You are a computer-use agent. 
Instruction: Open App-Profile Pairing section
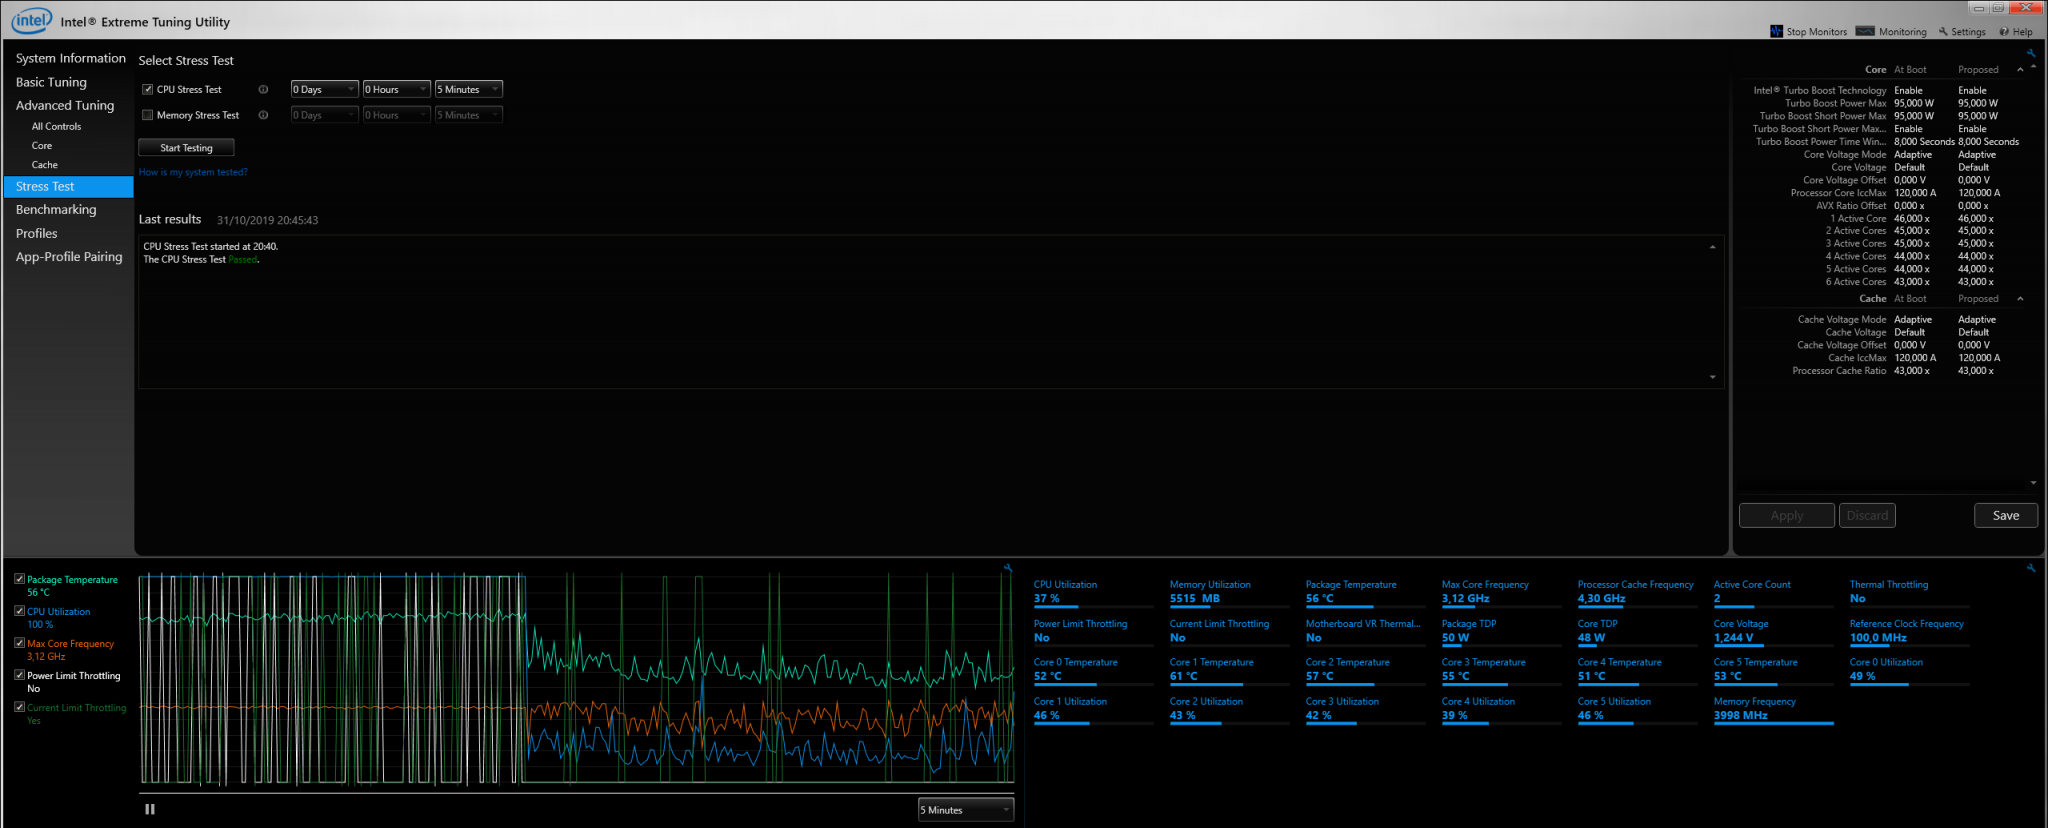(69, 256)
